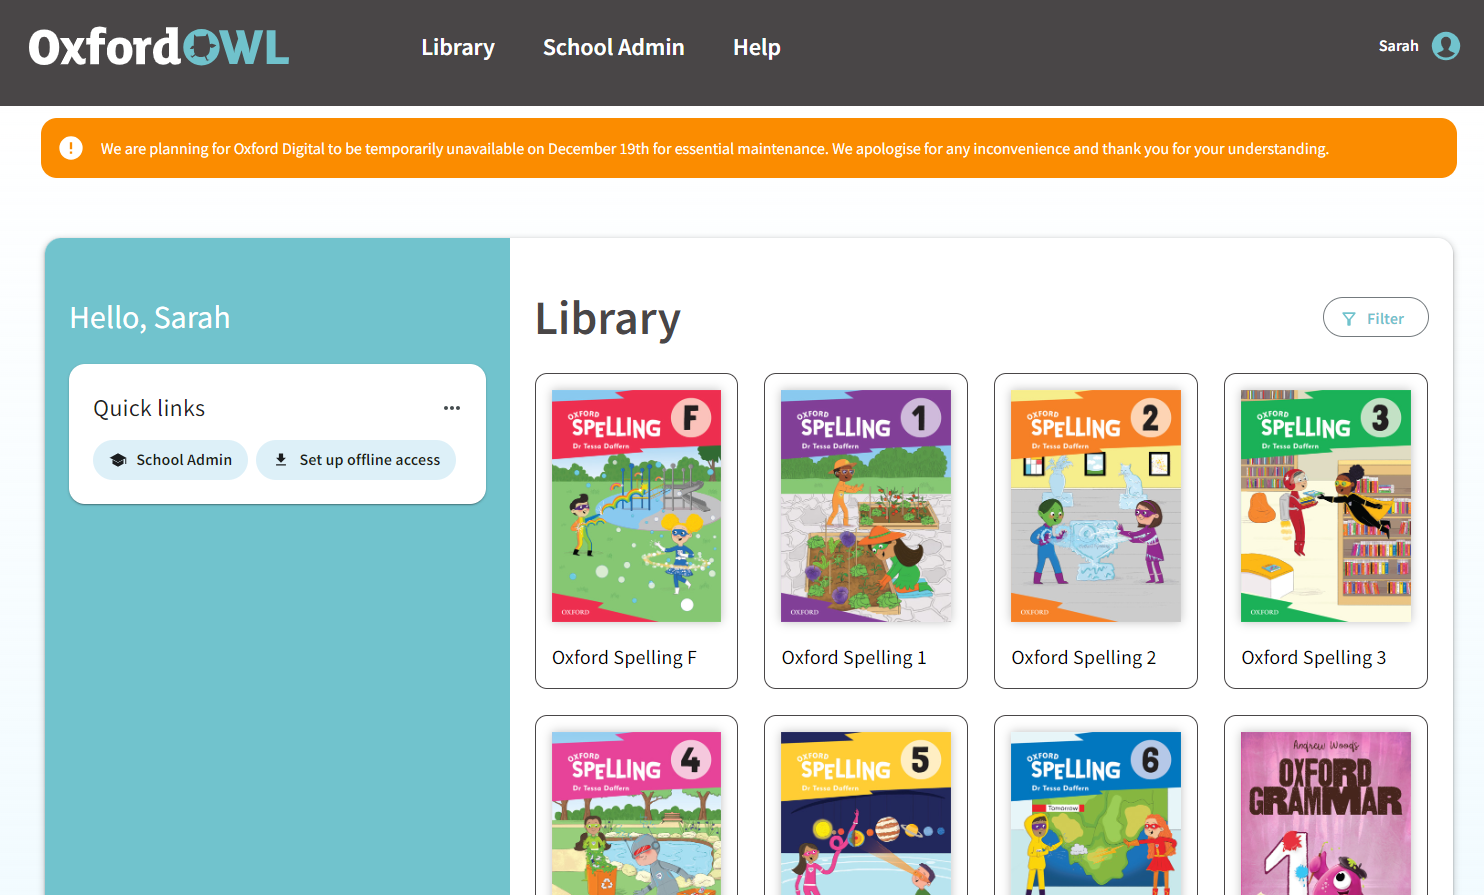This screenshot has height=895, width=1484.
Task: Open the Oxford Spelling 4 book cover
Action: (636, 813)
